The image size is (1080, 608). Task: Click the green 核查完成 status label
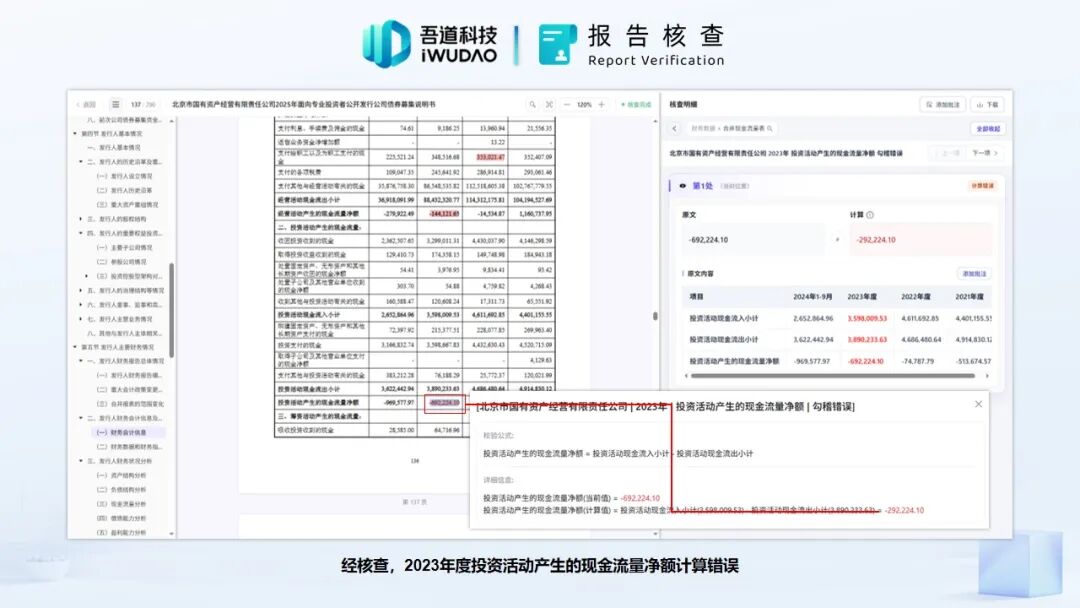point(636,105)
